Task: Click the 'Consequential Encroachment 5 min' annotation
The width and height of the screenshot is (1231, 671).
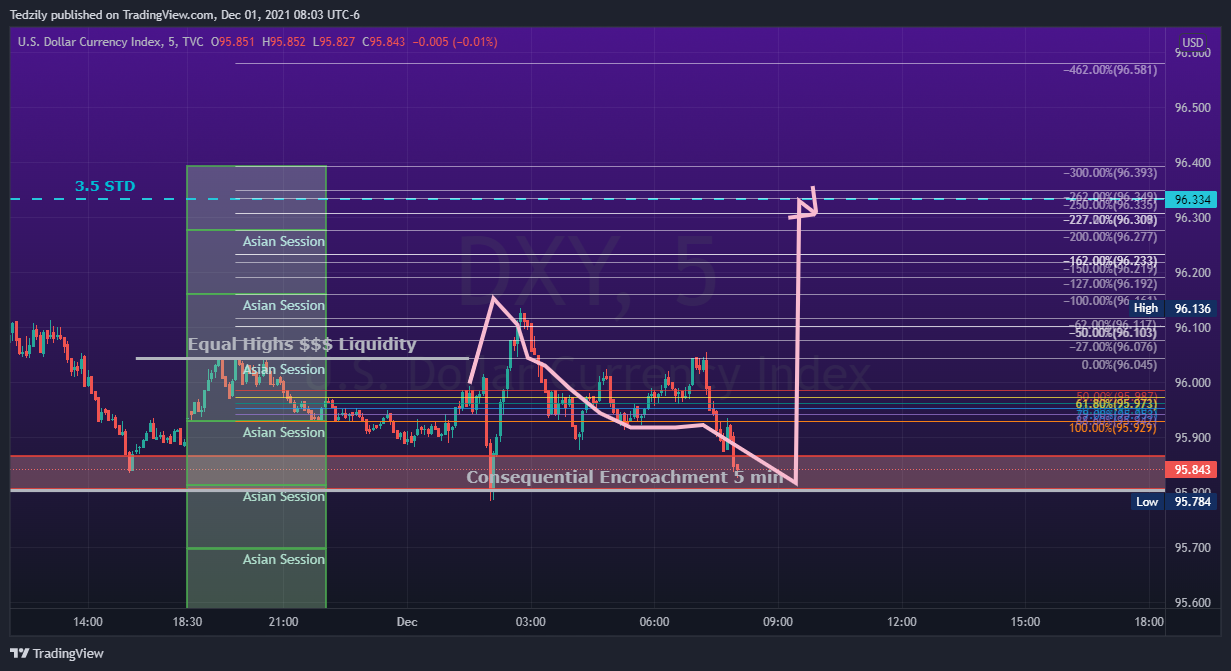Action: (x=625, y=477)
